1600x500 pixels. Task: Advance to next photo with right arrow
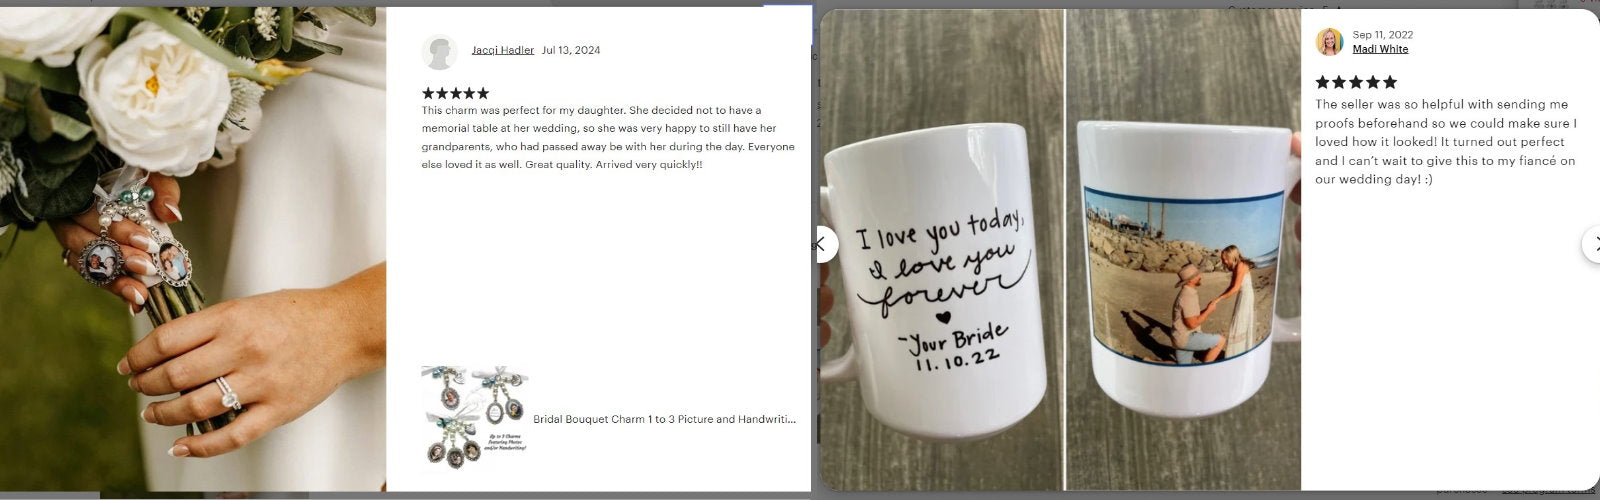(1592, 244)
